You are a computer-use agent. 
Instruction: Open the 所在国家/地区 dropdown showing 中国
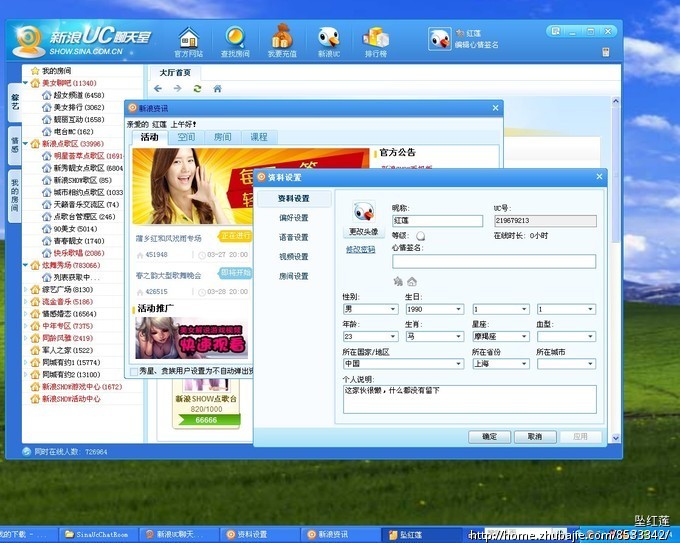(x=403, y=364)
